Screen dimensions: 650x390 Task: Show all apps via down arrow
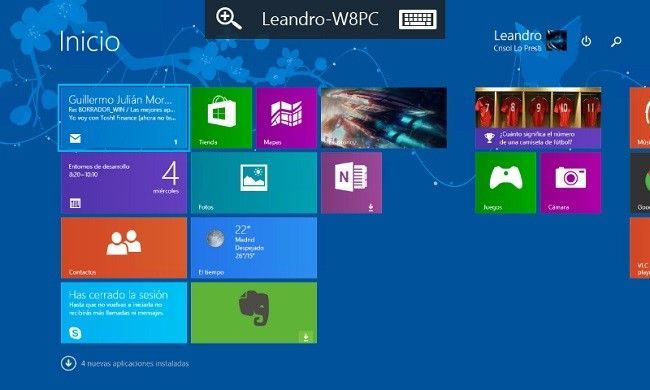pos(68,363)
